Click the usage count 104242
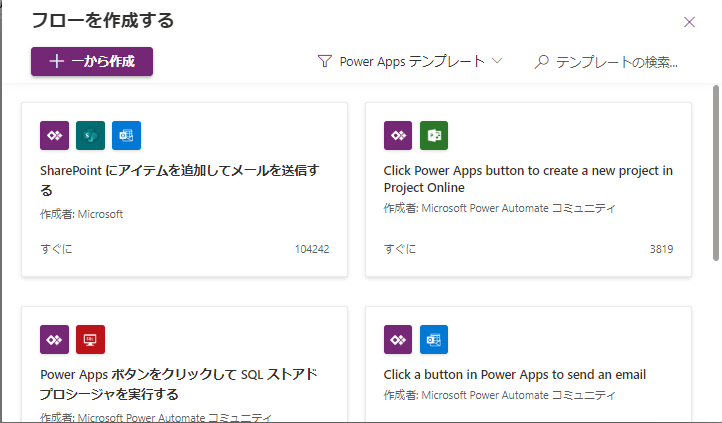 pos(312,249)
